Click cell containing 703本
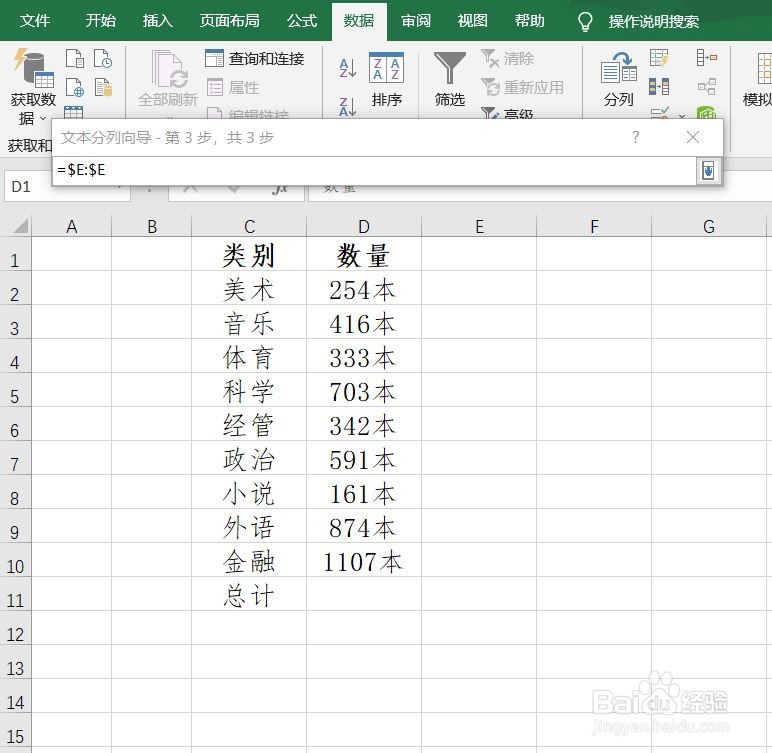 (x=364, y=390)
